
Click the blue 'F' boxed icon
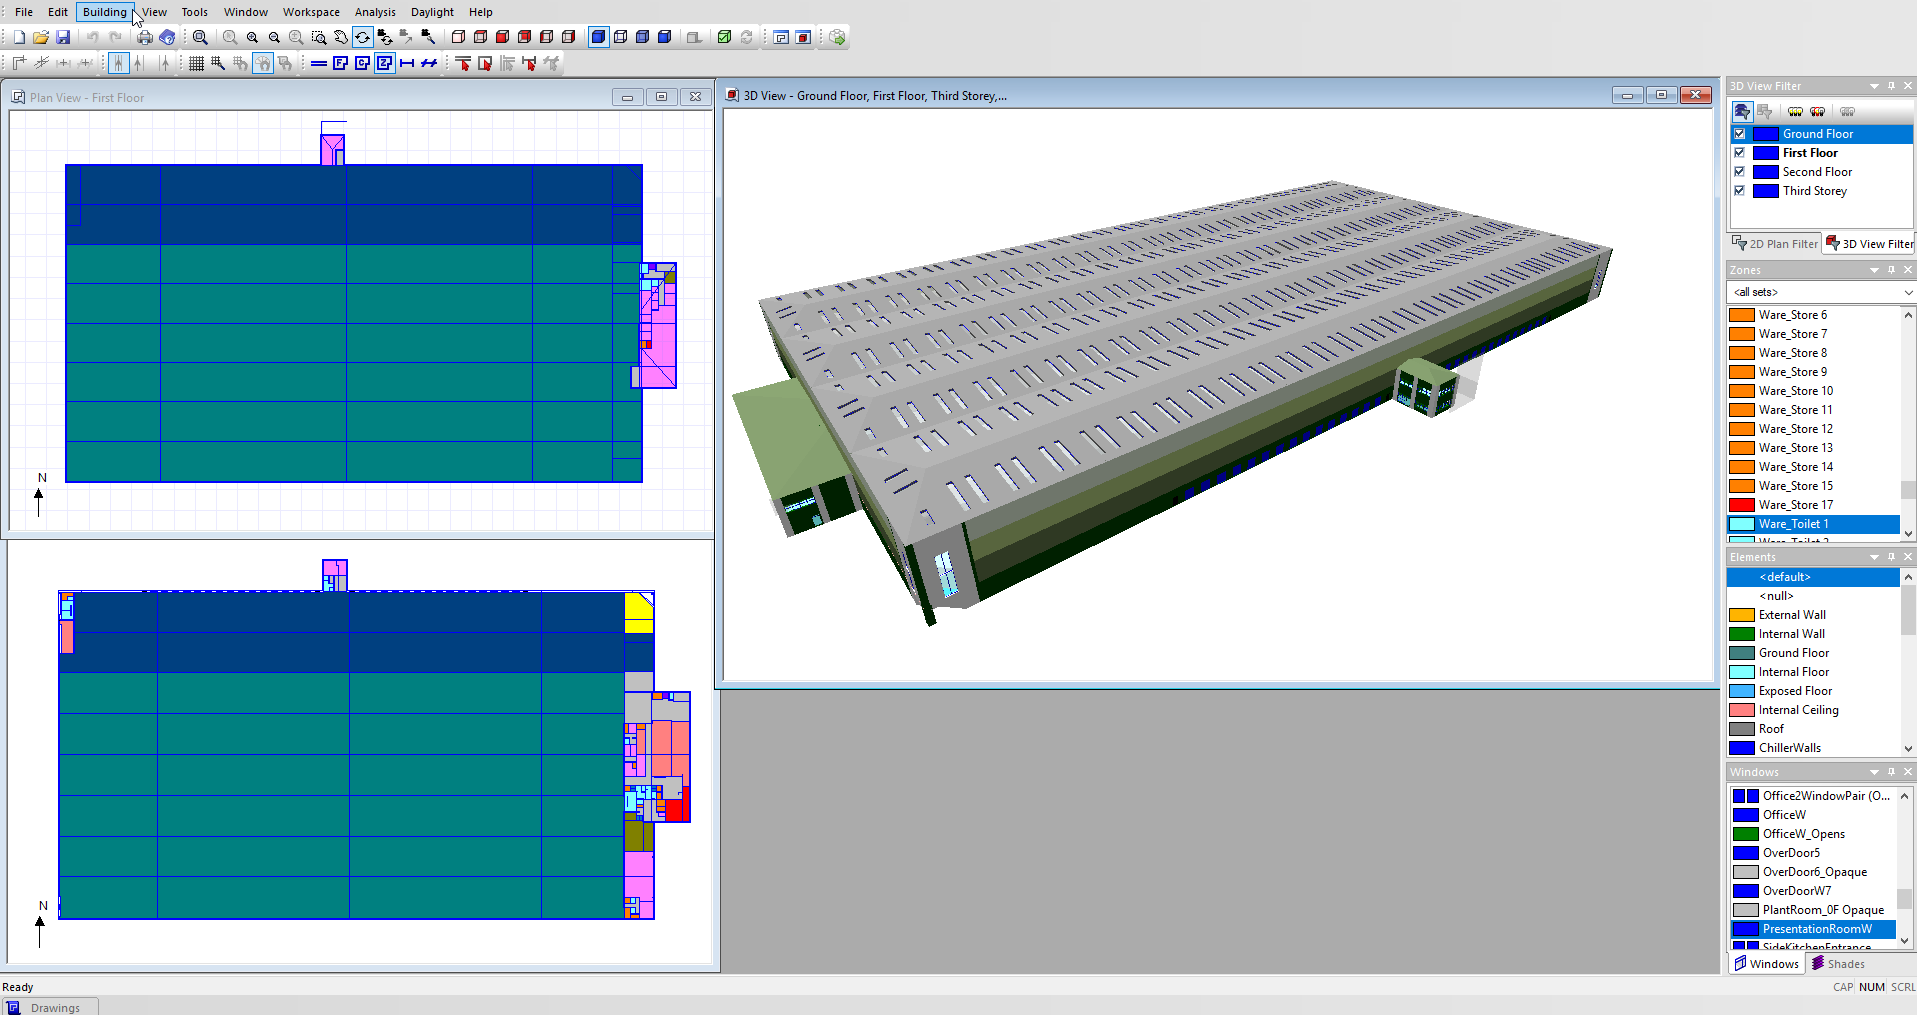click(x=340, y=63)
